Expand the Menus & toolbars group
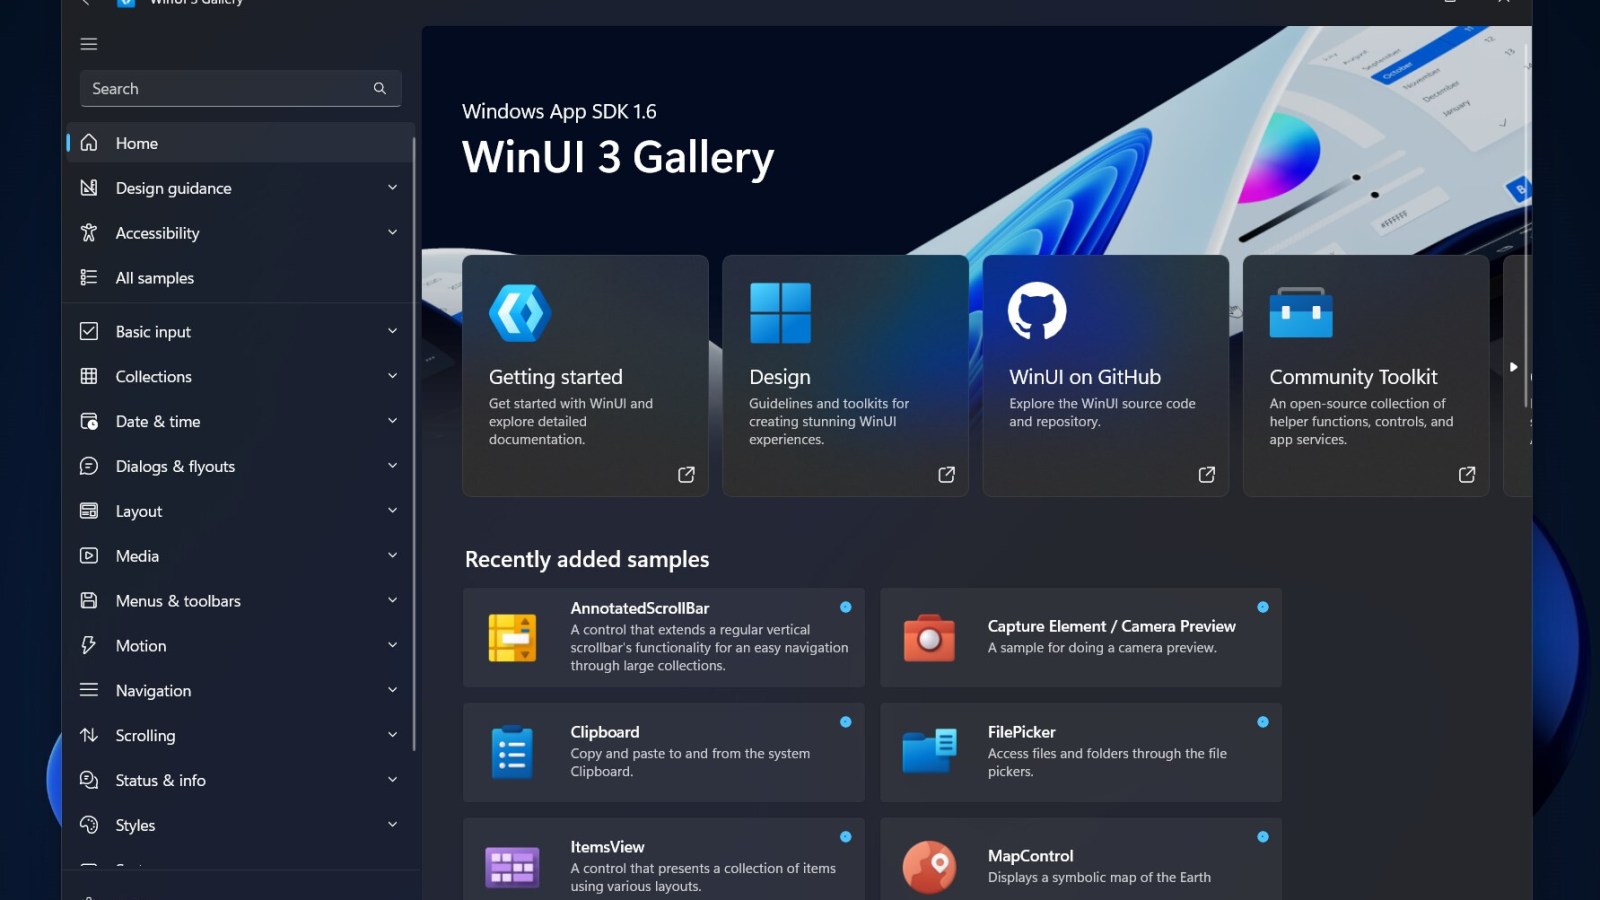 point(392,600)
